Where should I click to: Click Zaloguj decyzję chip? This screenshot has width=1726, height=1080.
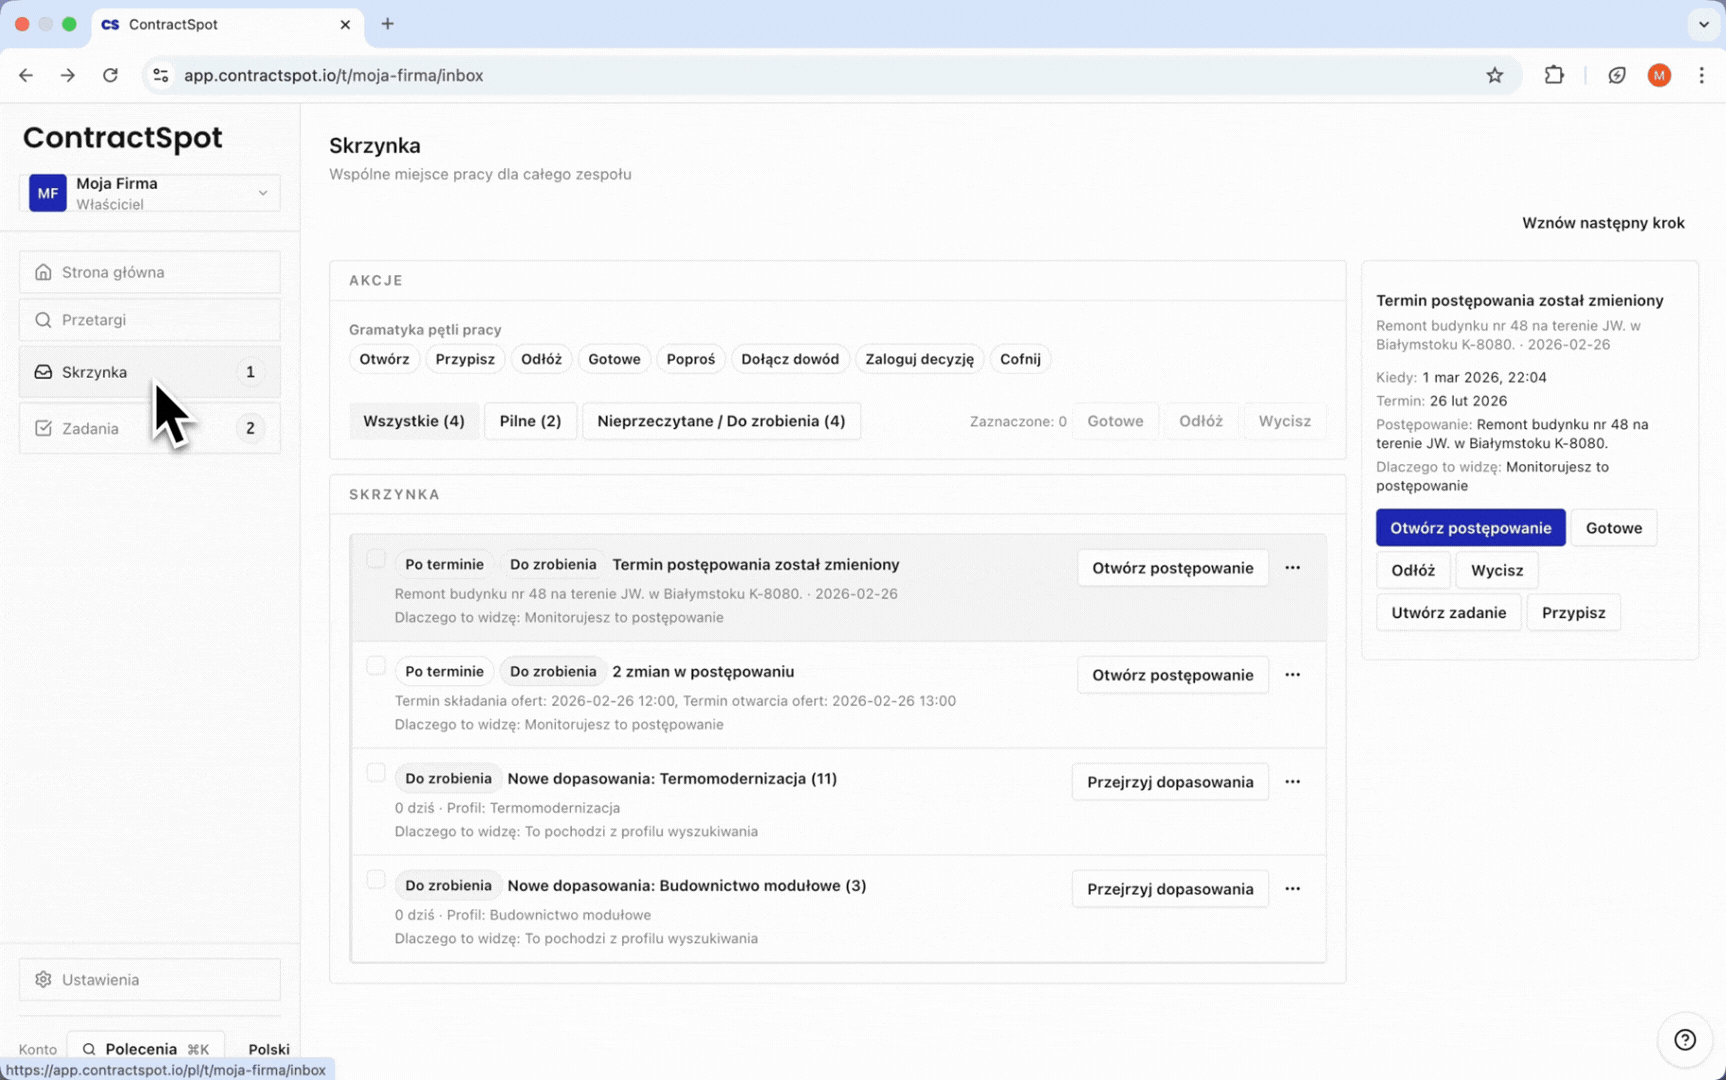[x=919, y=359]
